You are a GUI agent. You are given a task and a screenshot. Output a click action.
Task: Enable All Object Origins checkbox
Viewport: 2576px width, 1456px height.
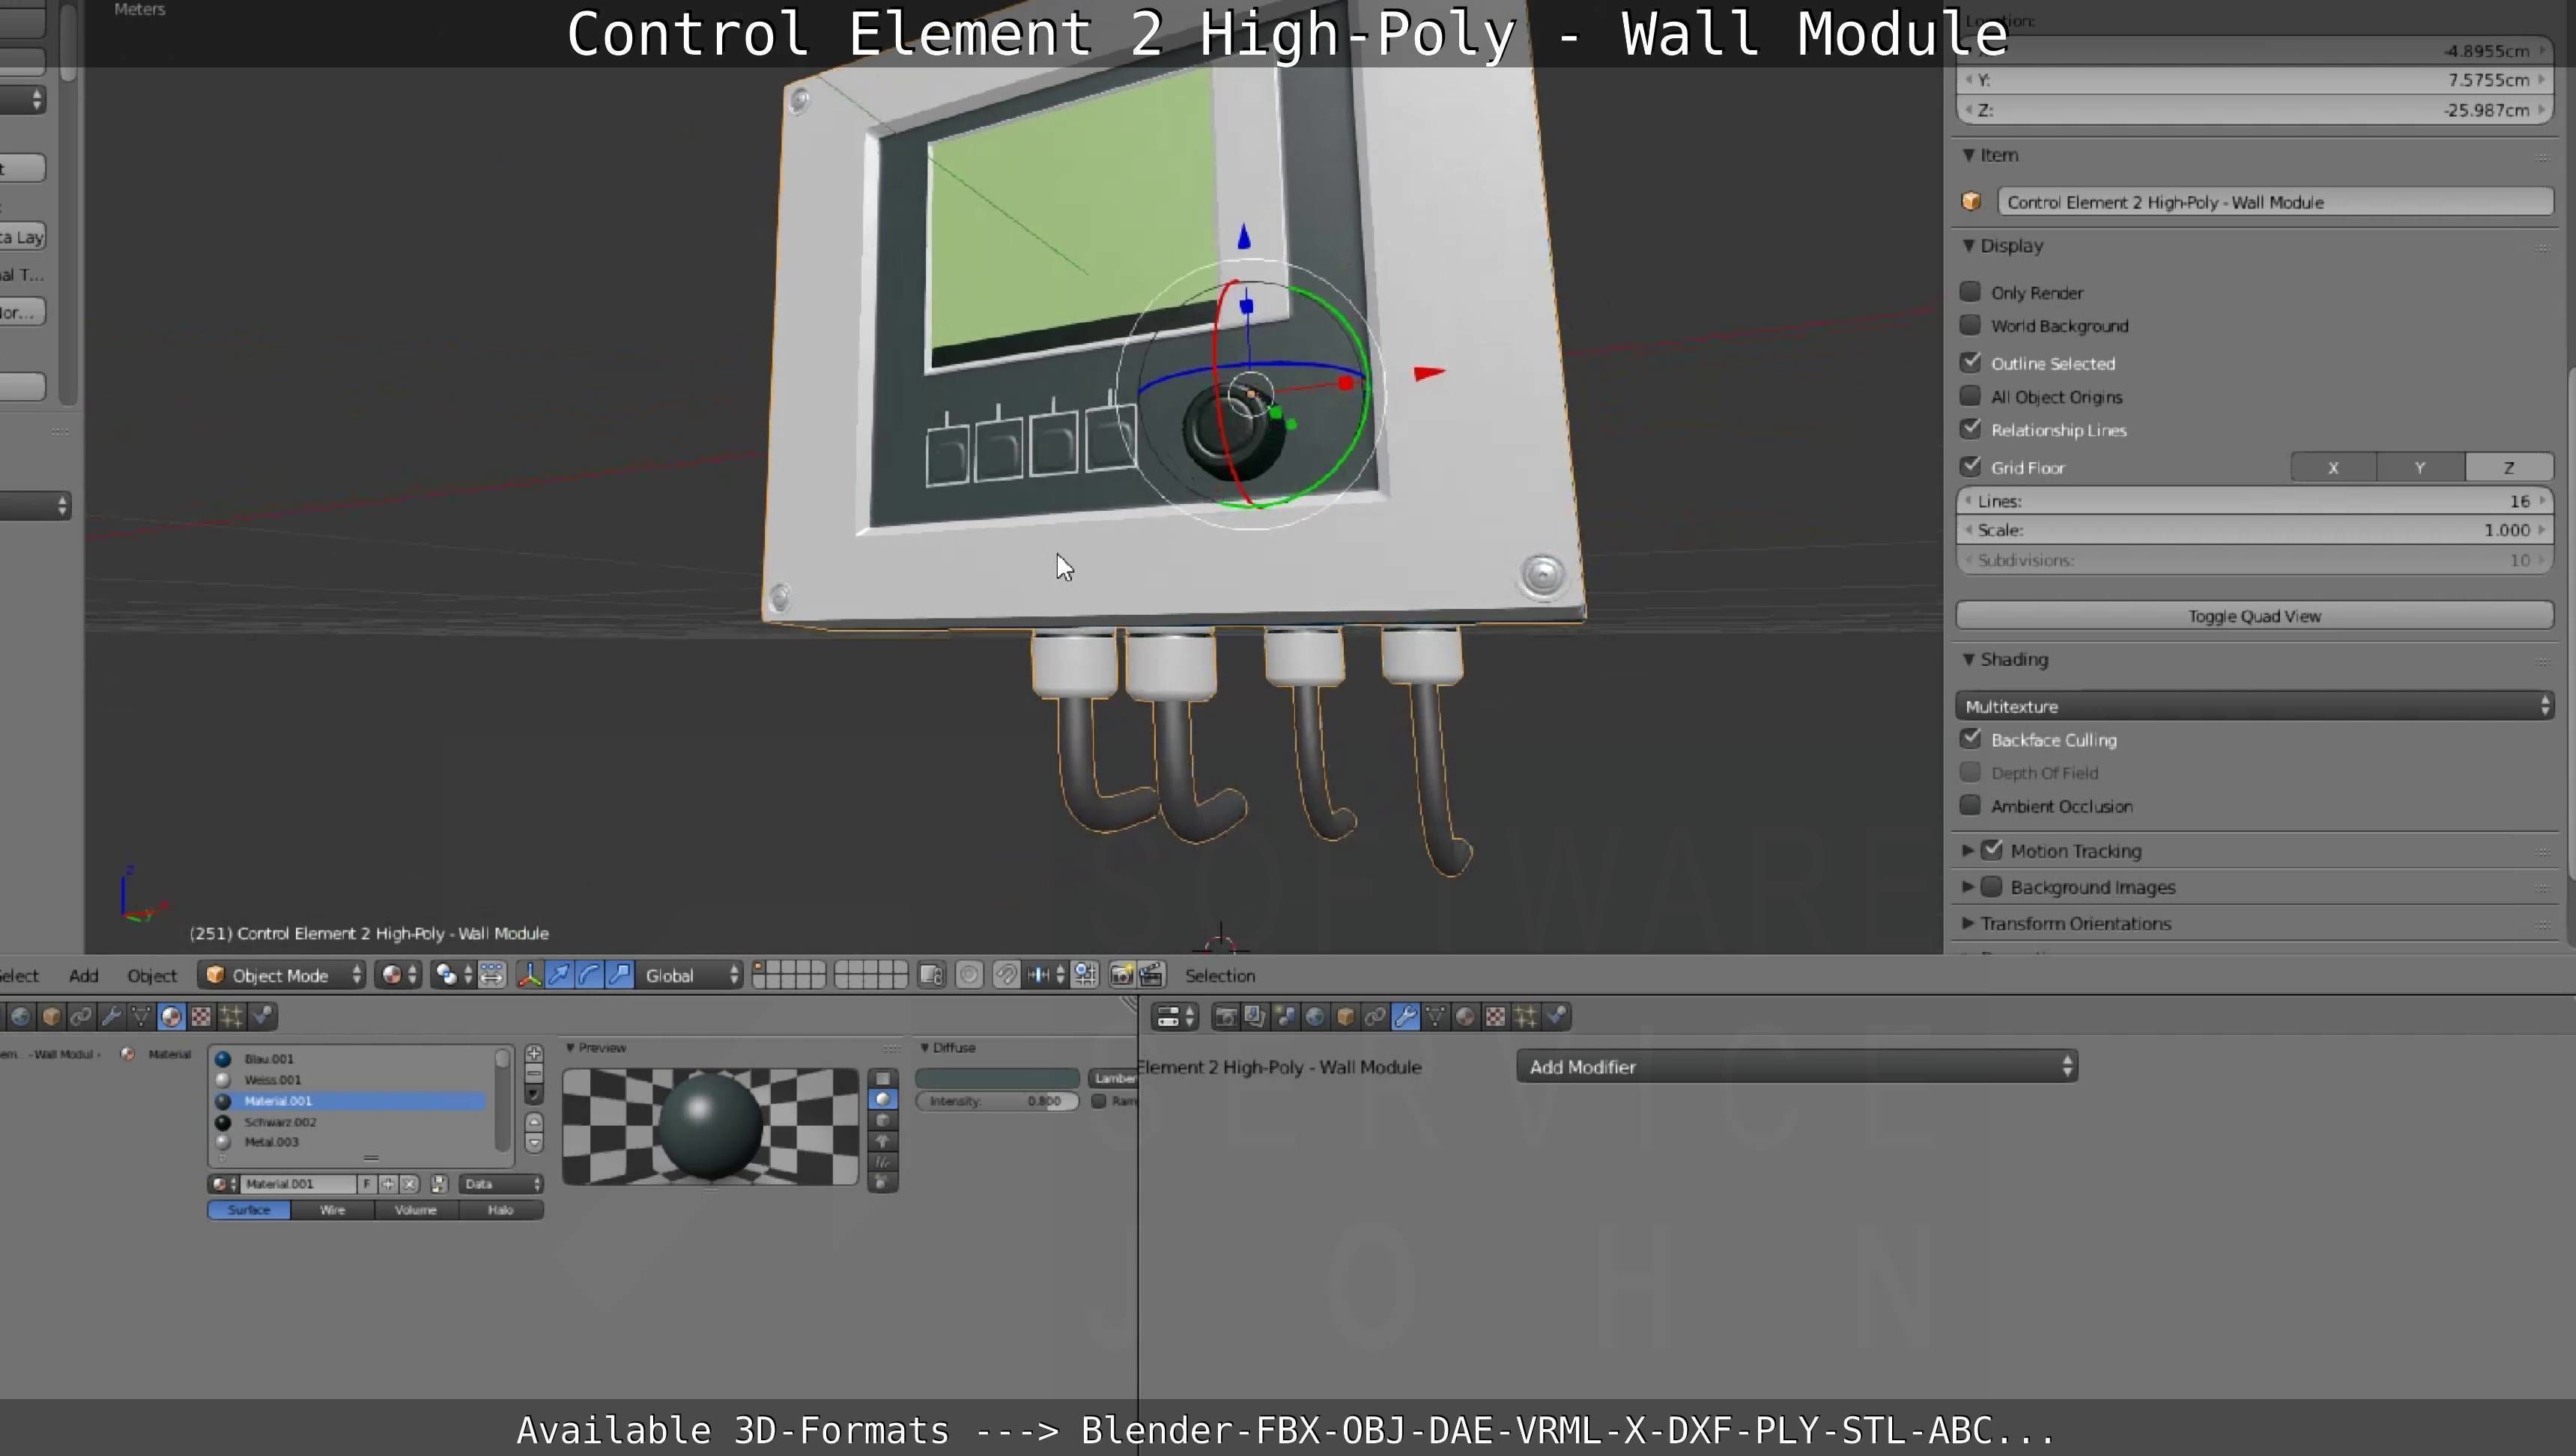tap(1970, 396)
